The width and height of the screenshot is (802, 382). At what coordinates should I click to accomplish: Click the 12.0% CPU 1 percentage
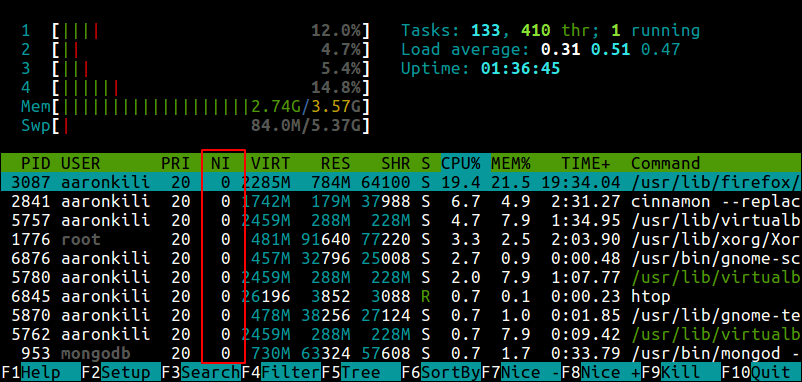[x=336, y=31]
